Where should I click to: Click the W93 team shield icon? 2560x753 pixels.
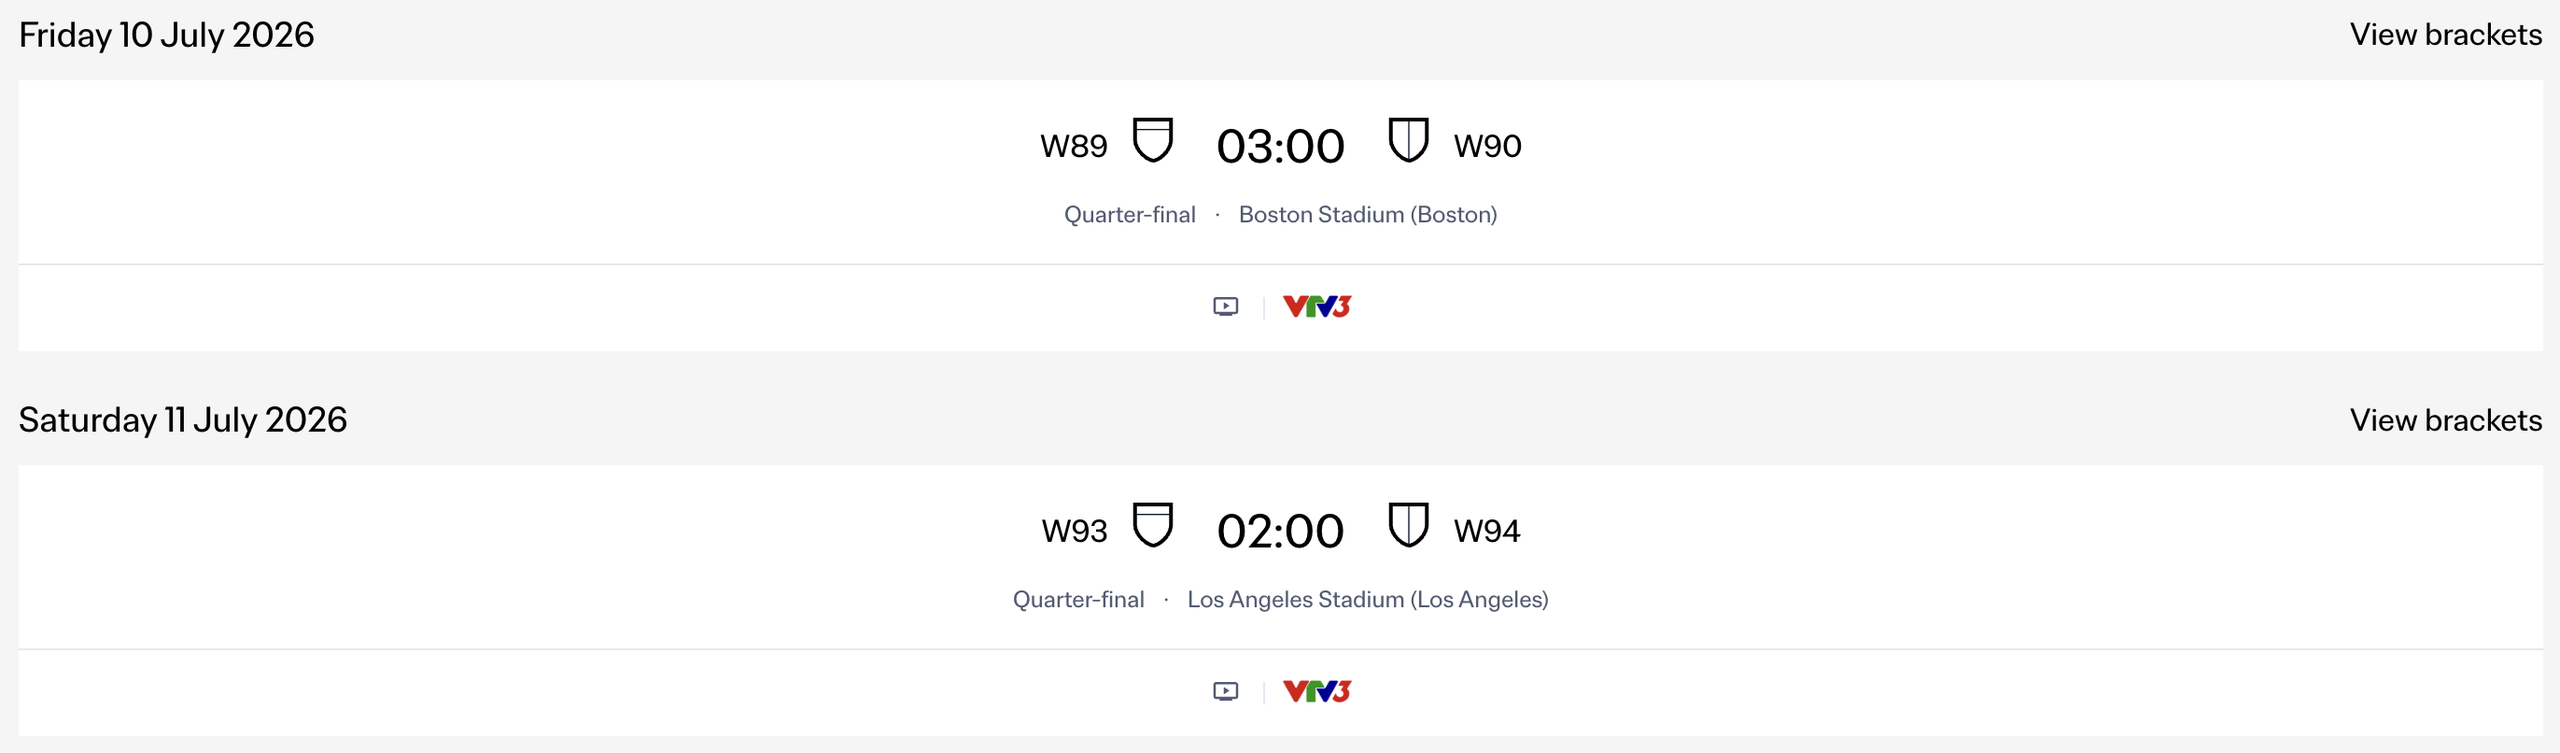1152,526
